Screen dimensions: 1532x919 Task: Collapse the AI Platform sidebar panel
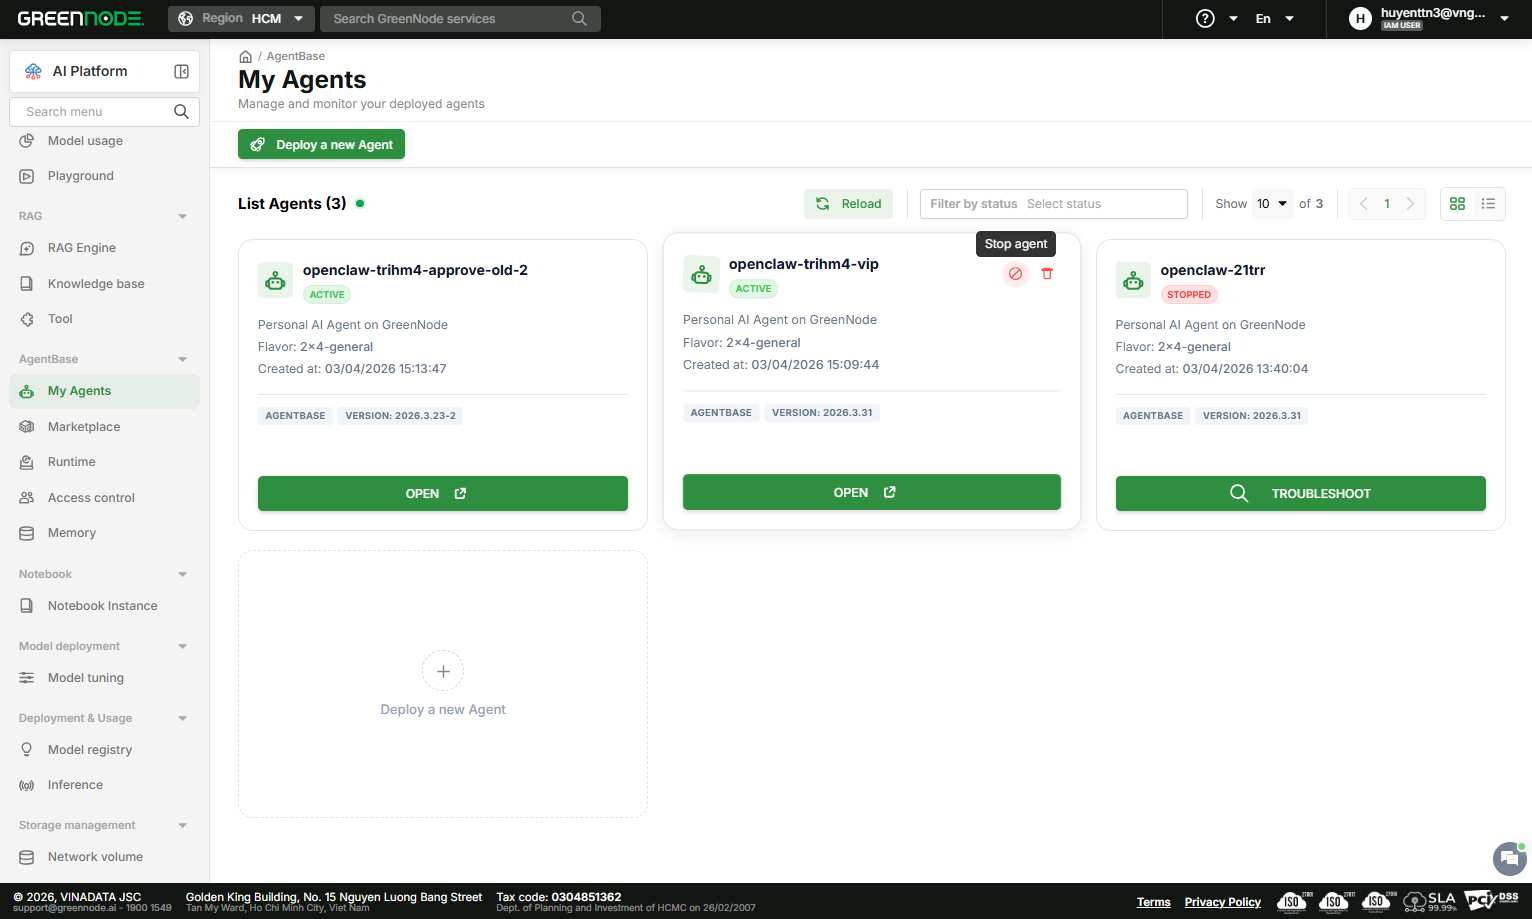182,72
